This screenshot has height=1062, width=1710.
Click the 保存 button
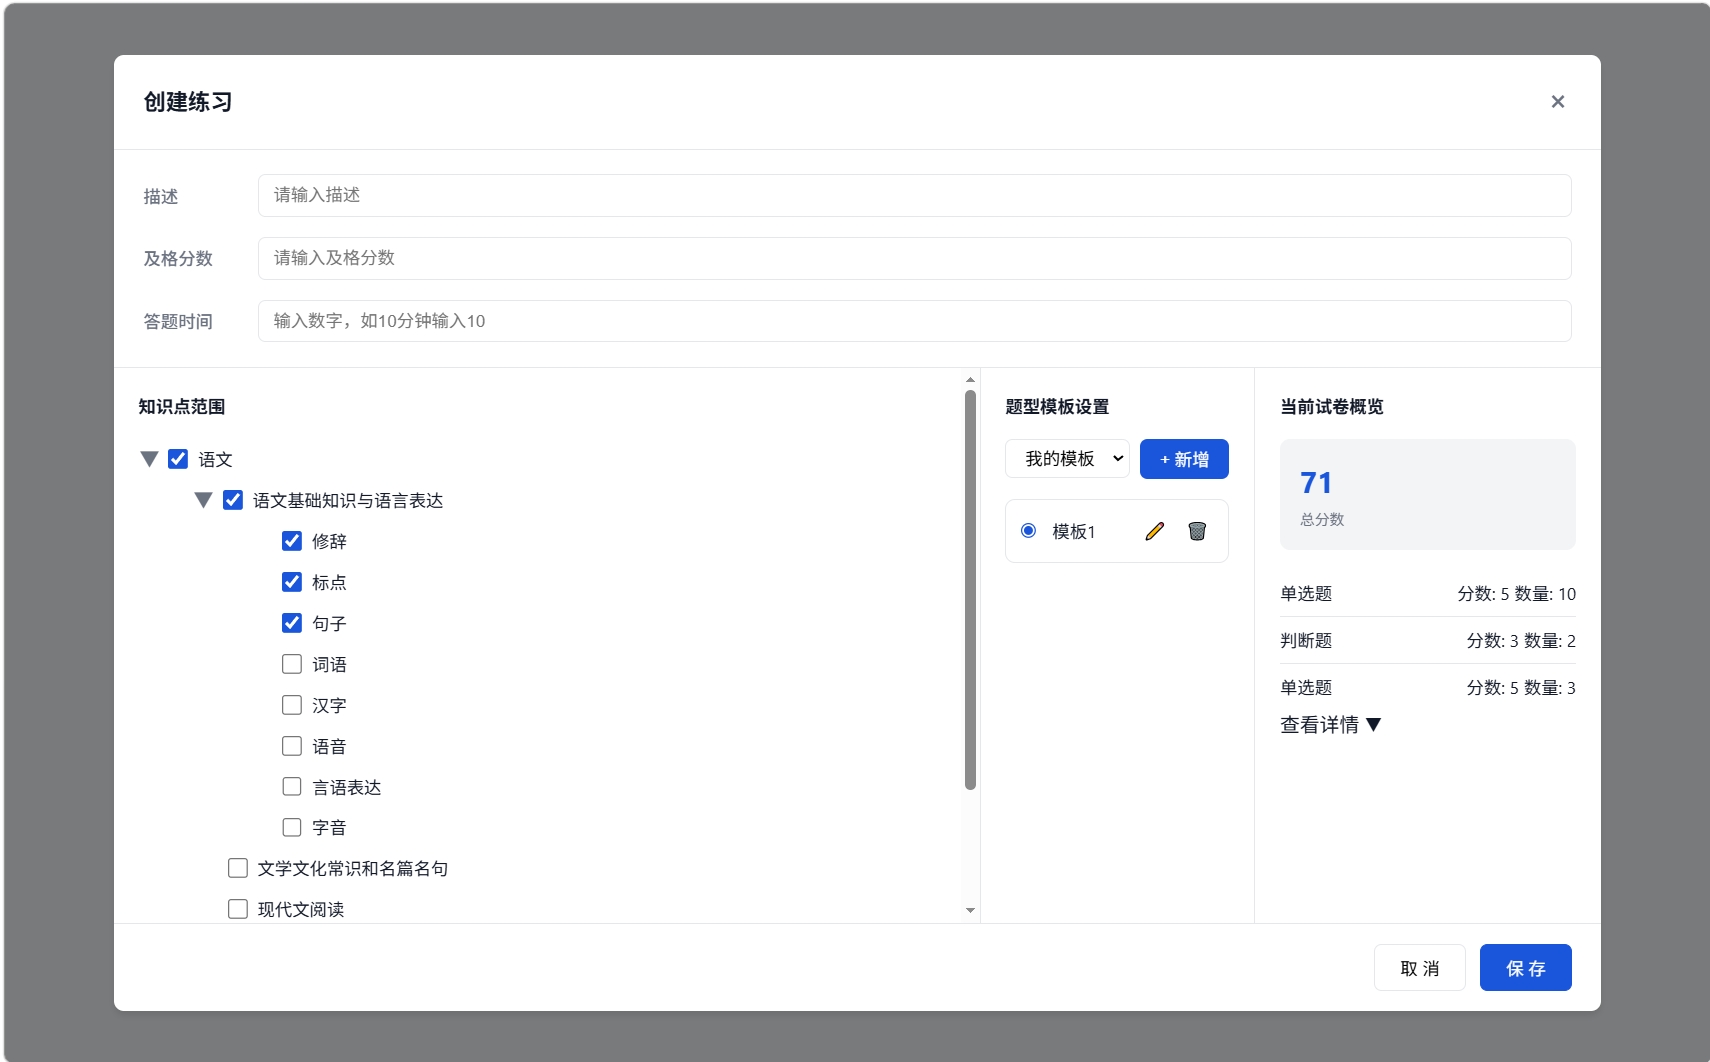click(1526, 968)
